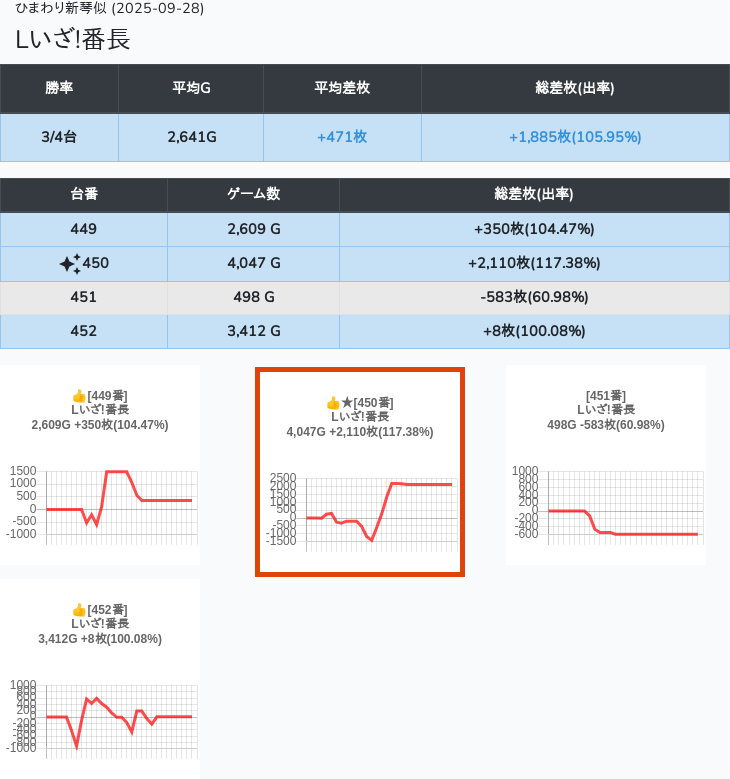Click the thumbs-up icon on the 450番 graph
This screenshot has height=779, width=730.
(x=333, y=403)
